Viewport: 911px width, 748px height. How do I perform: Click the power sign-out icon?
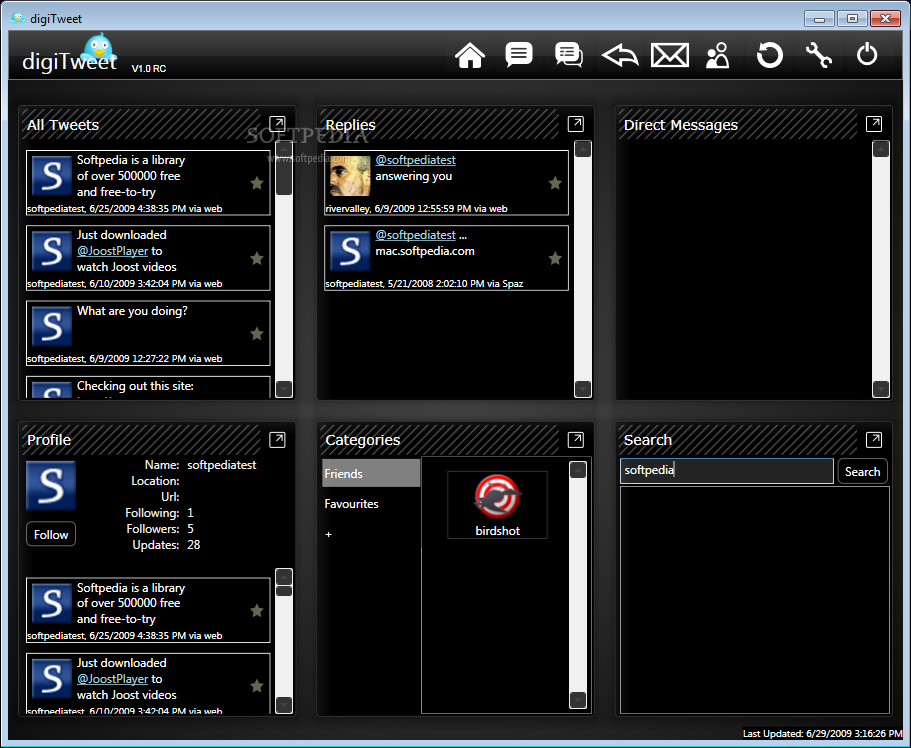coord(867,55)
